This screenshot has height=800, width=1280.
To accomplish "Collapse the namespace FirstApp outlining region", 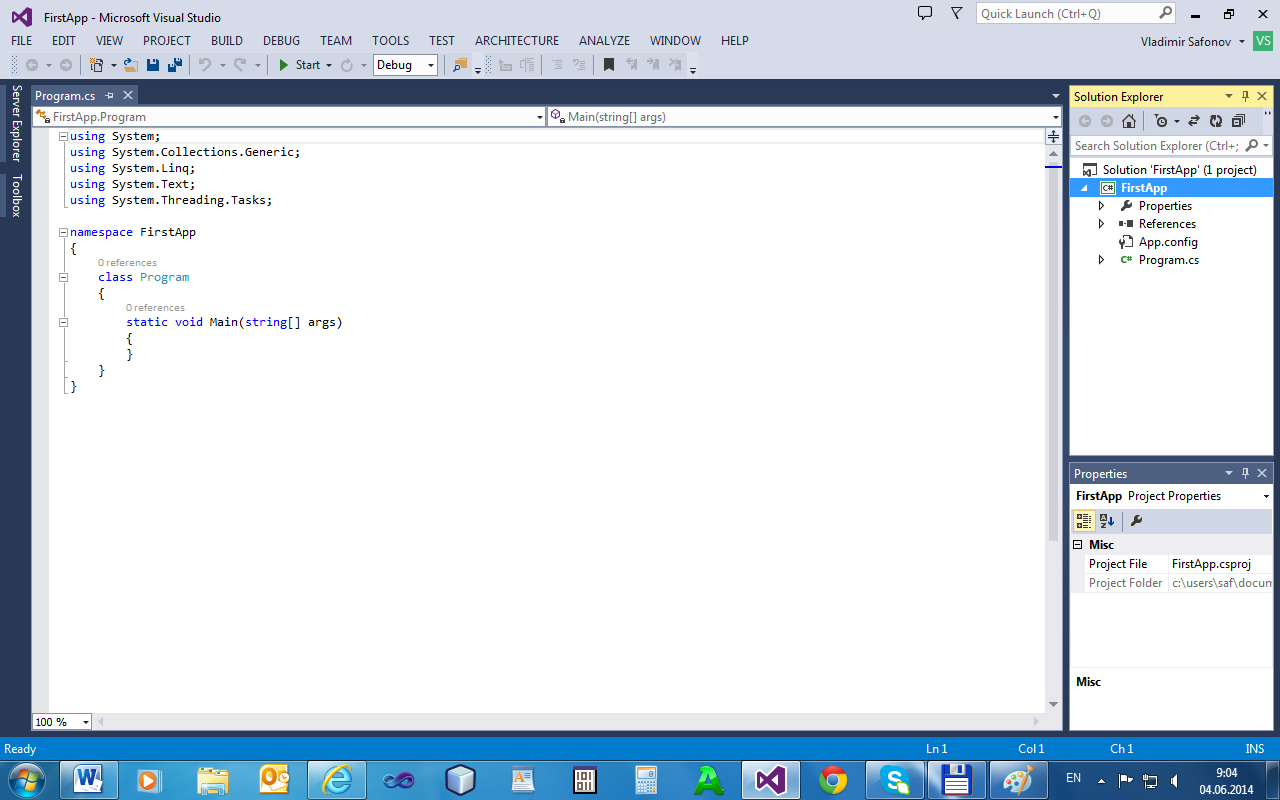I will (63, 232).
